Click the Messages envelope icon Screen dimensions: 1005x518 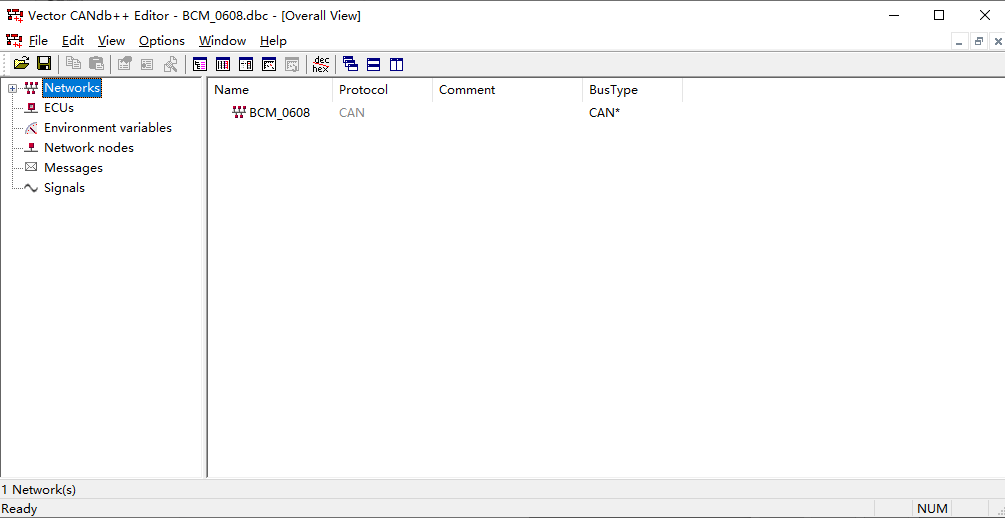31,167
